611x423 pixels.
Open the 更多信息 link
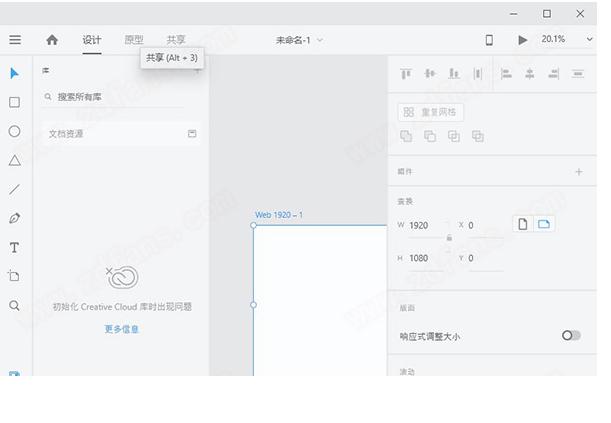pos(122,329)
